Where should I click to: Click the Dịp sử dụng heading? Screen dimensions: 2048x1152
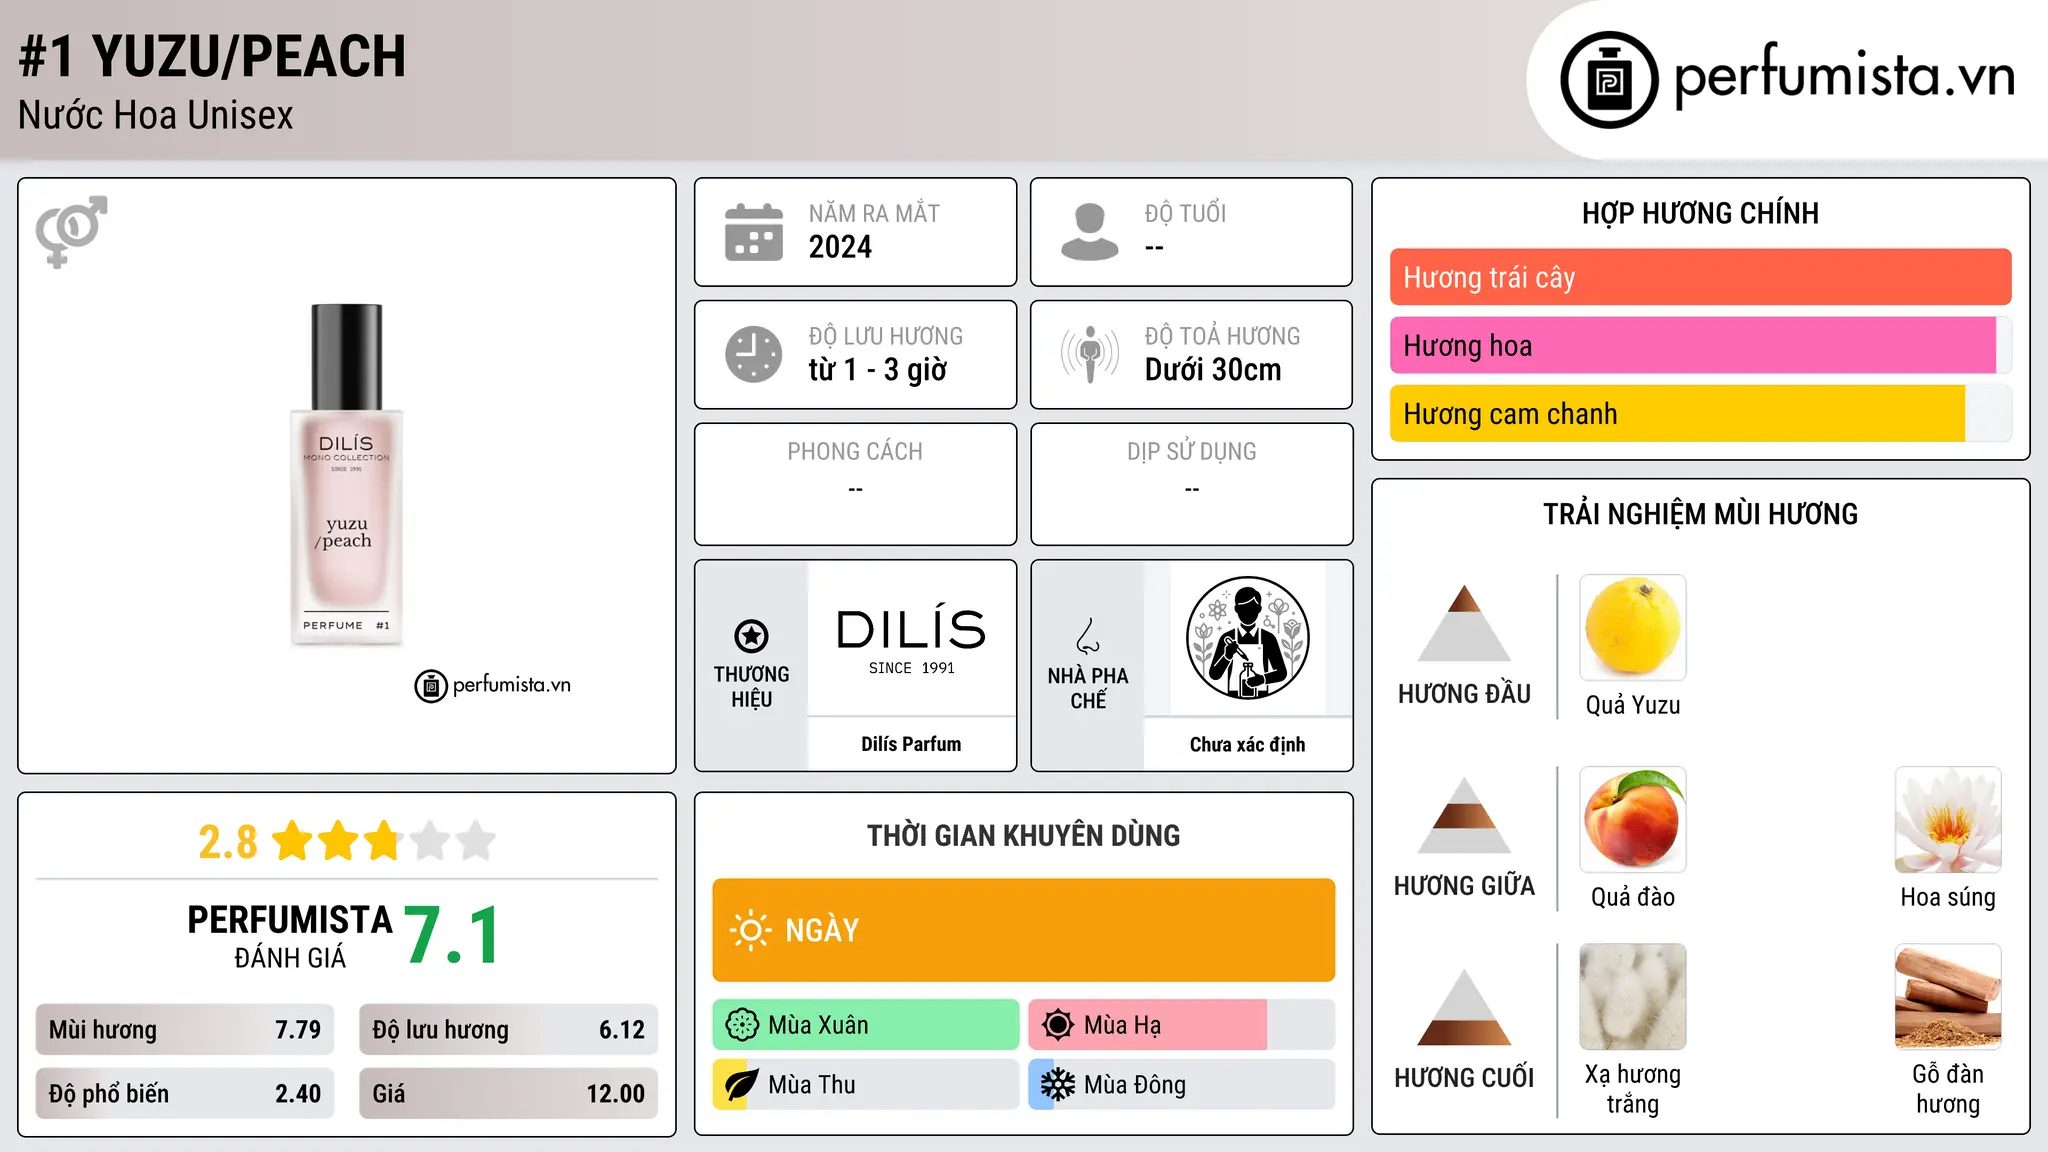click(1192, 452)
